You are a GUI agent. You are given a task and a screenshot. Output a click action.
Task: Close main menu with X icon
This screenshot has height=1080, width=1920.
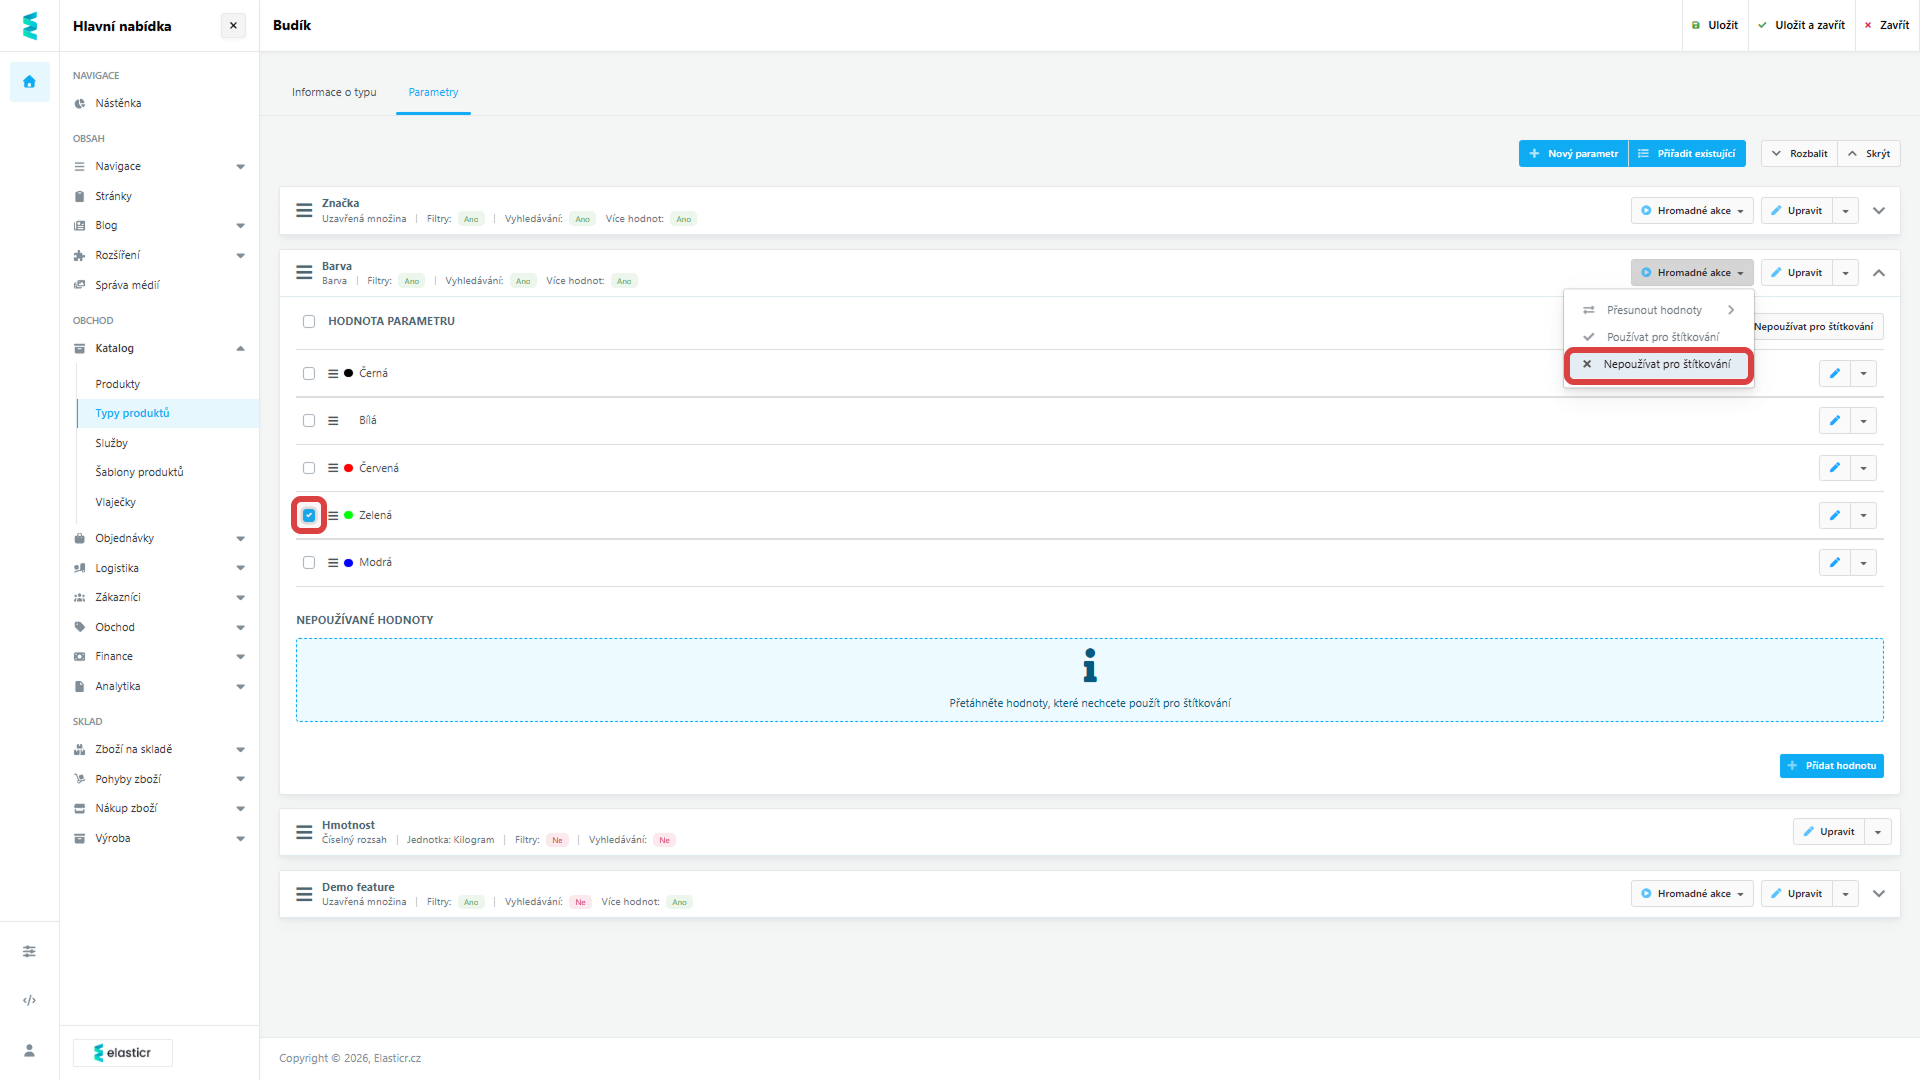coord(233,26)
